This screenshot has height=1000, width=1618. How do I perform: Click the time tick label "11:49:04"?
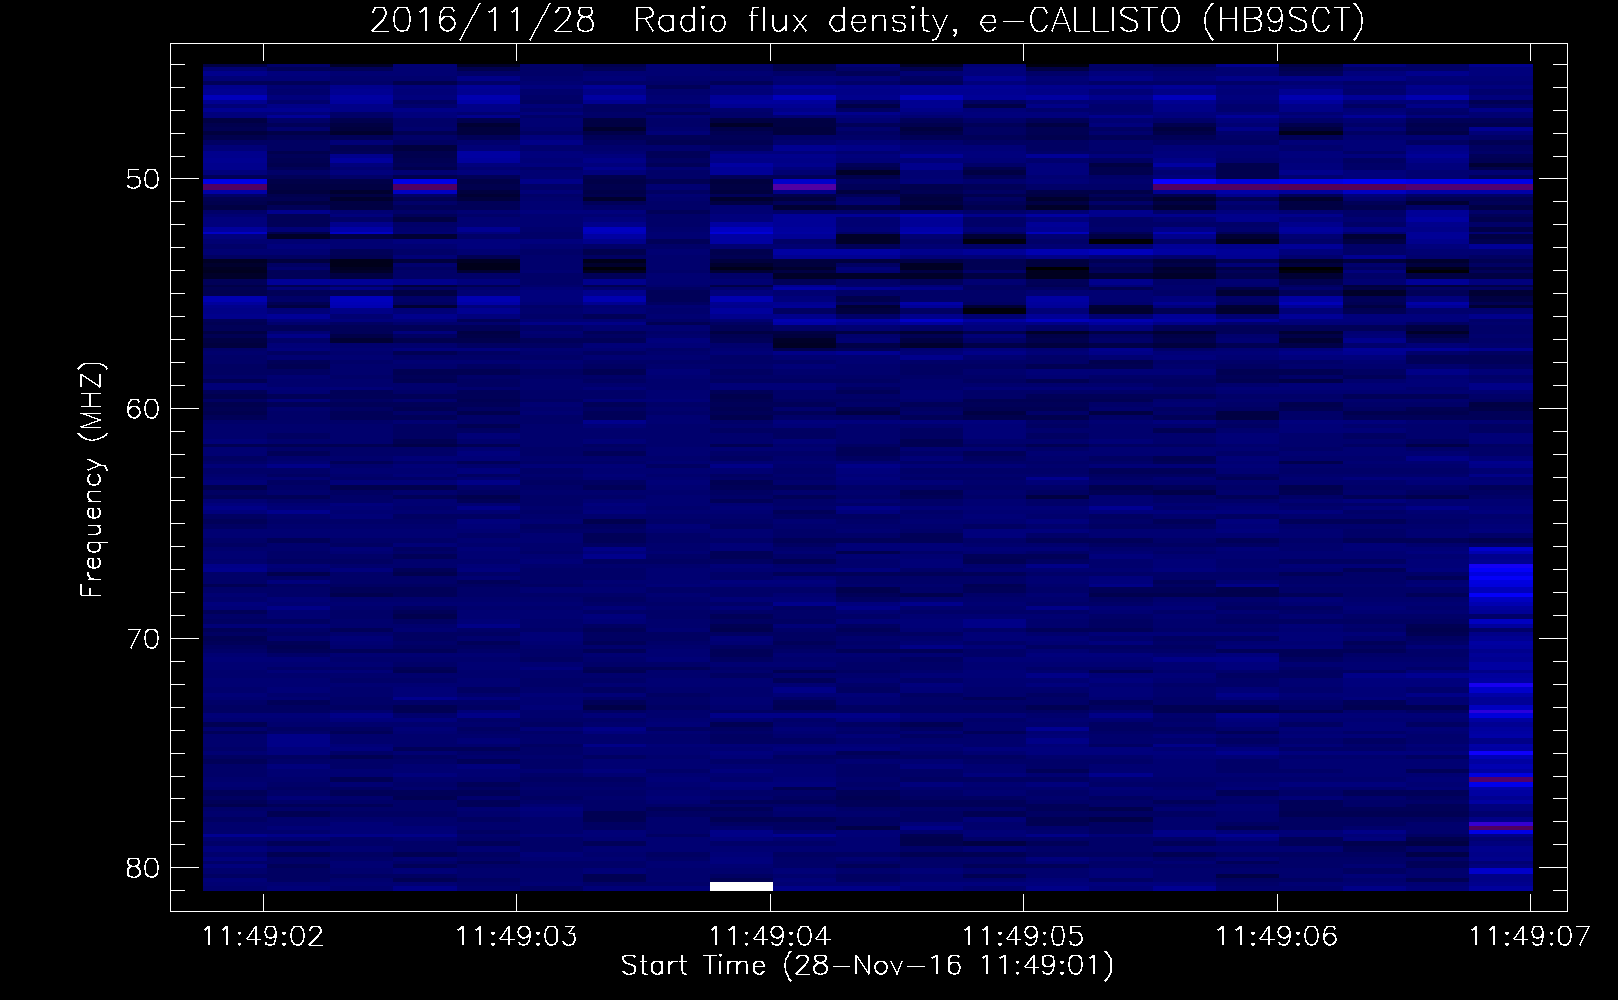[770, 936]
